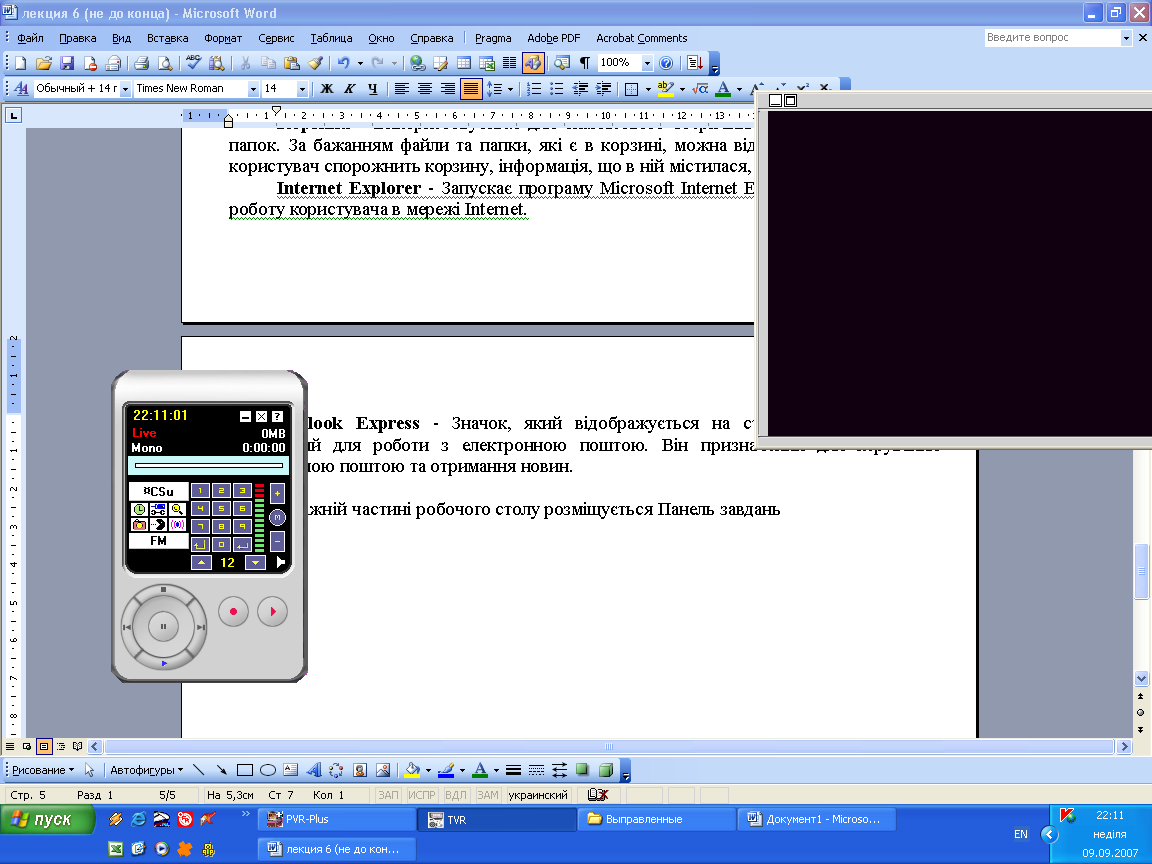Click fill color paint bucket

click(412, 770)
